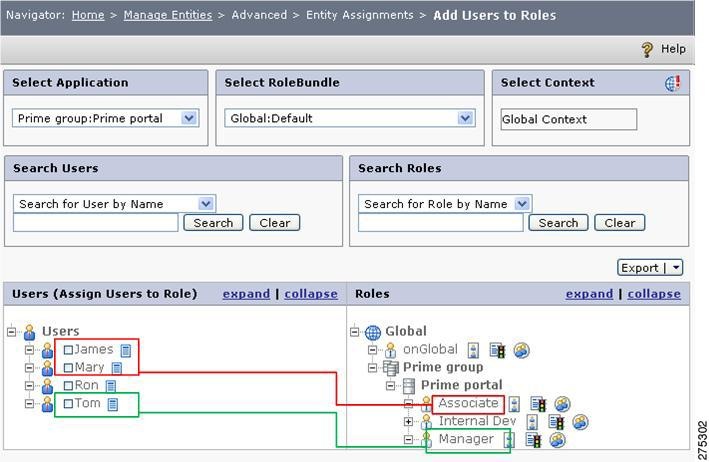This screenshot has height=462, width=709.
Task: Click the role name search input field
Action: (x=441, y=223)
